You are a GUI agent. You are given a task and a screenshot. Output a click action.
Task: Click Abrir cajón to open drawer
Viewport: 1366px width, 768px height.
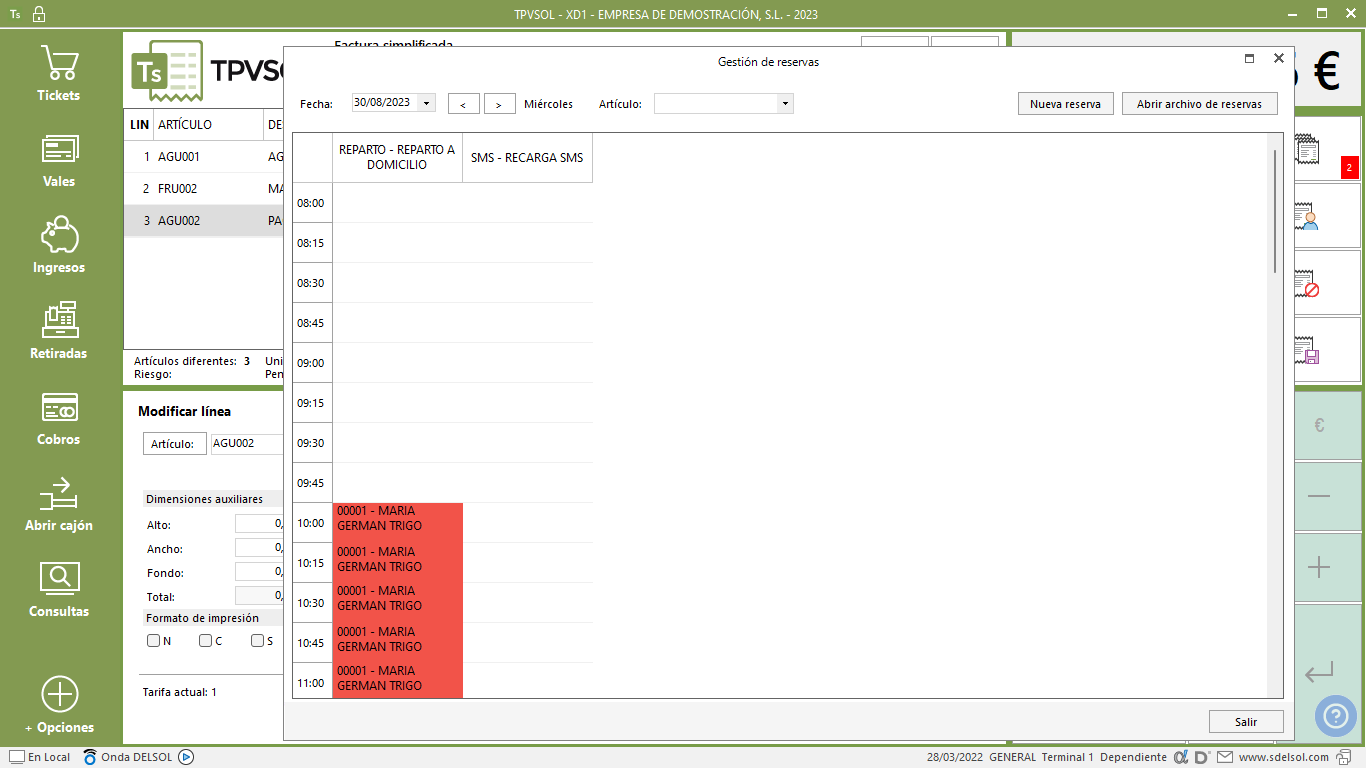point(59,503)
